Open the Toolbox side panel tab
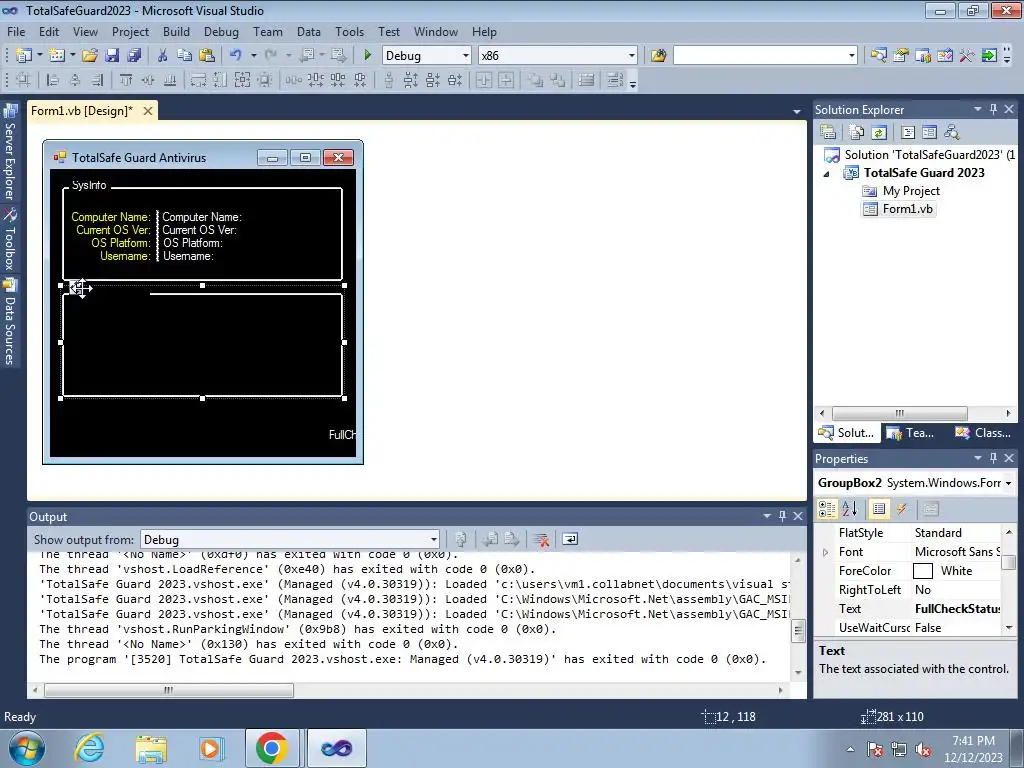This screenshot has height=768, width=1024. (10, 240)
